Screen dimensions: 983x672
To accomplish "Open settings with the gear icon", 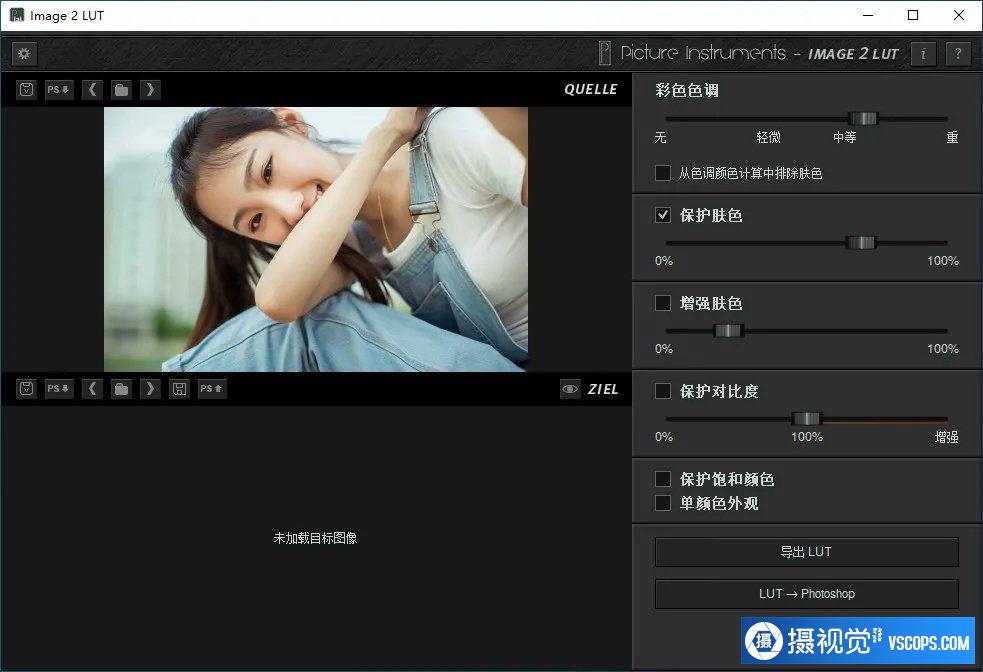I will (24, 54).
